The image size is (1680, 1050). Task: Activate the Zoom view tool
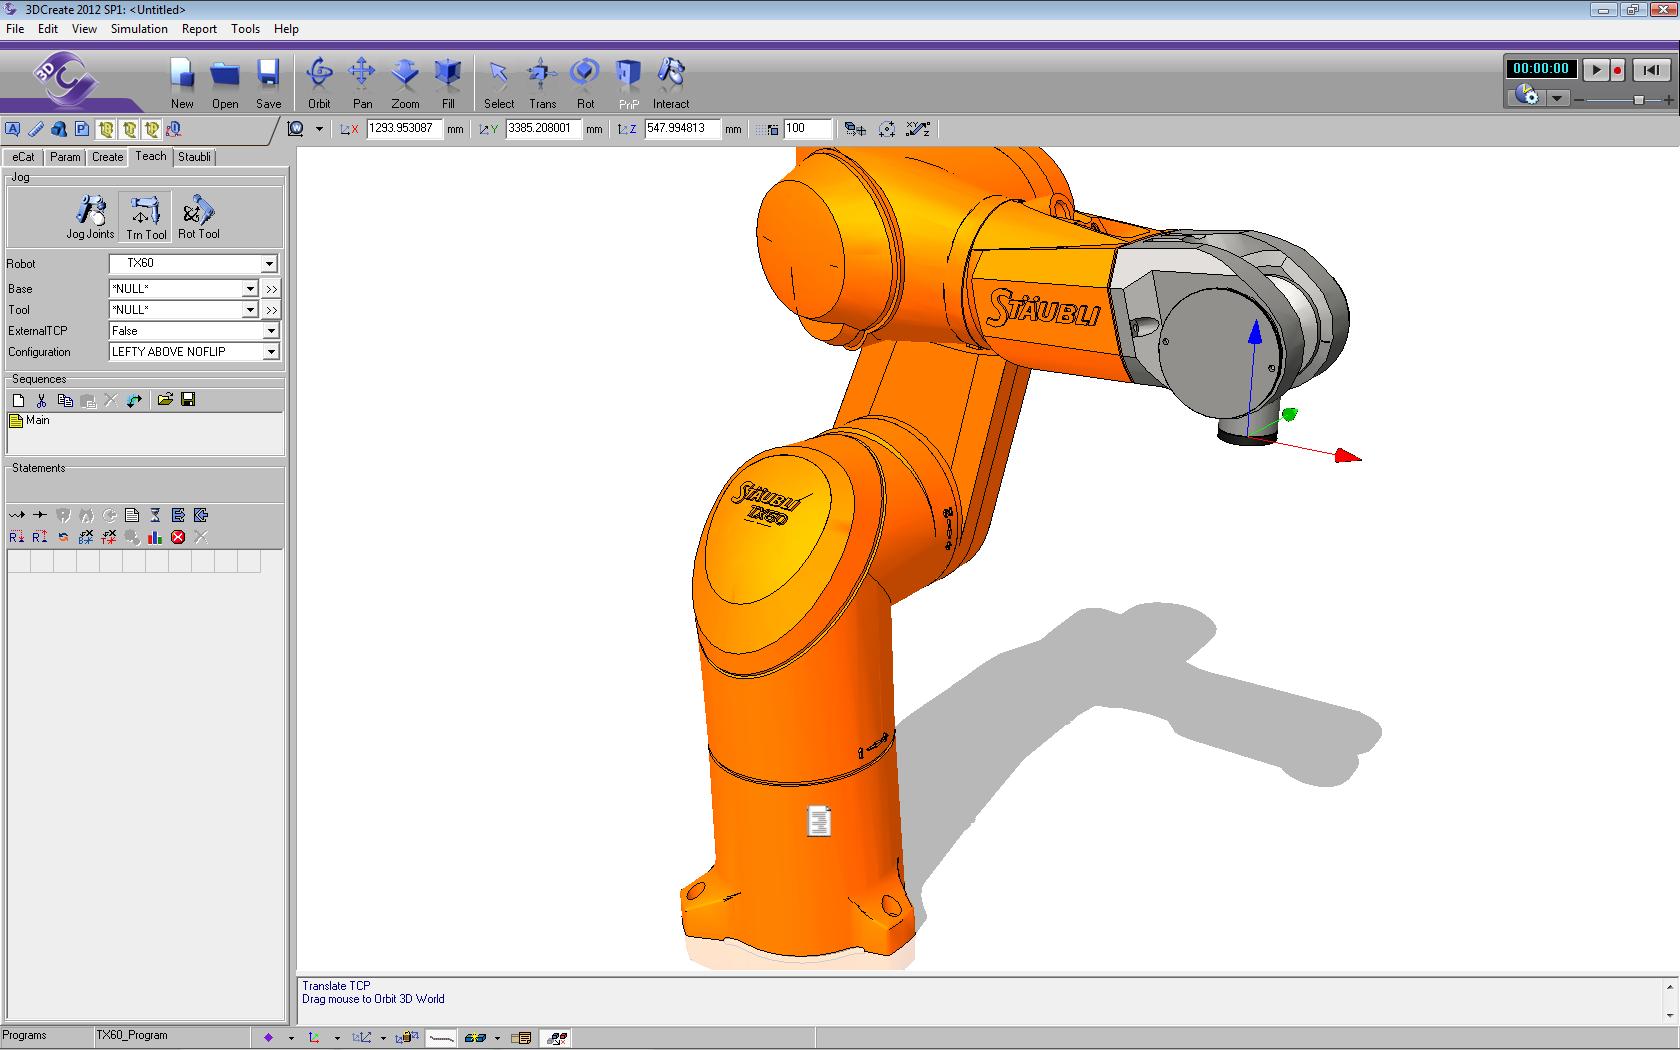[x=405, y=82]
